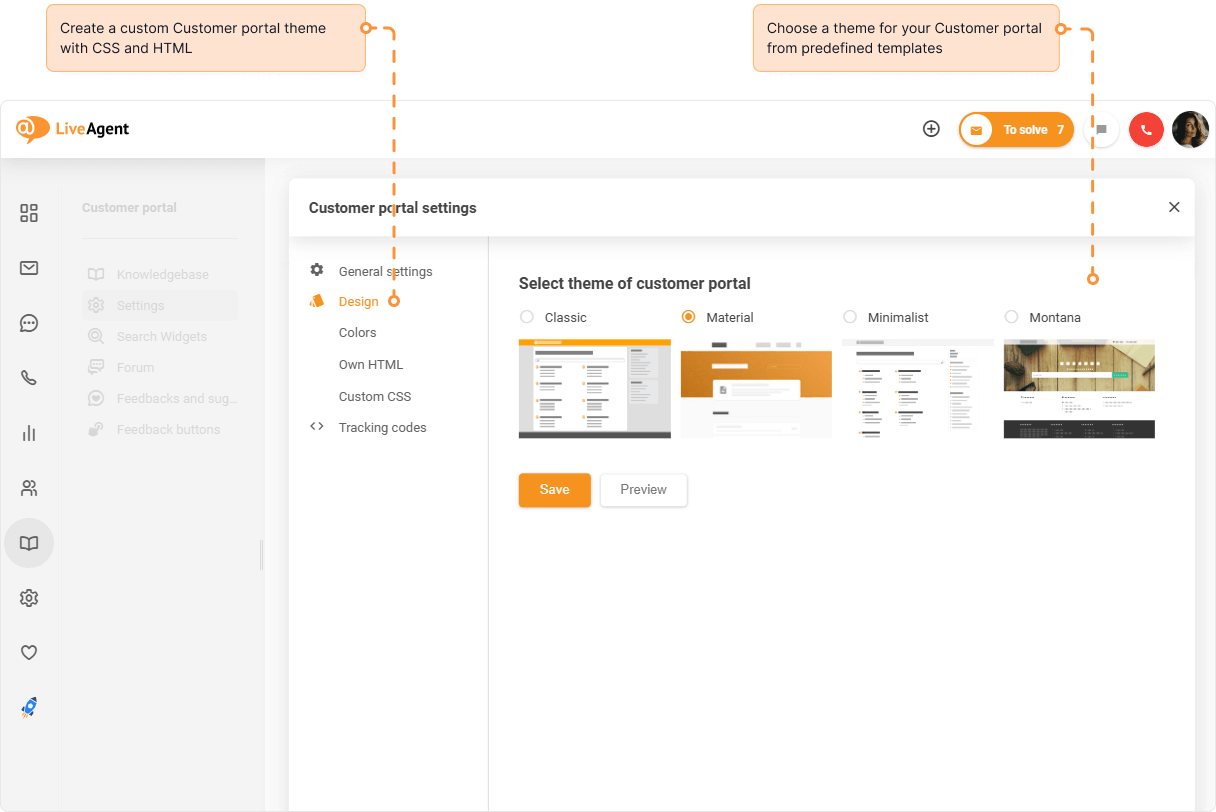Click the rocket icon in sidebar
The height and width of the screenshot is (812, 1216).
29,707
